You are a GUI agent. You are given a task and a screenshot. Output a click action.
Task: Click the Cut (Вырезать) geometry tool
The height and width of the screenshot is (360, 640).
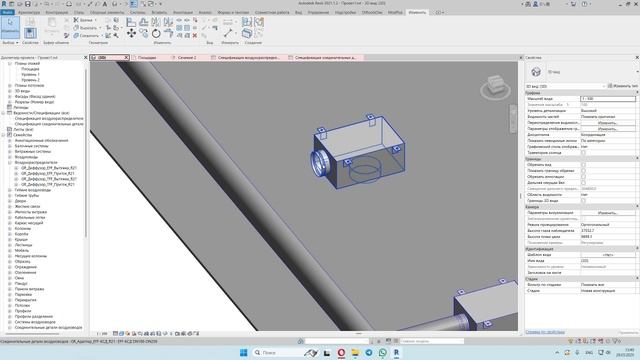click(85, 28)
